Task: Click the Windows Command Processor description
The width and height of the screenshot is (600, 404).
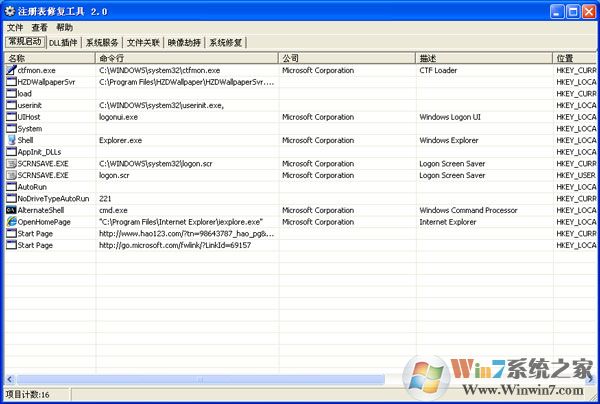Action: 468,210
